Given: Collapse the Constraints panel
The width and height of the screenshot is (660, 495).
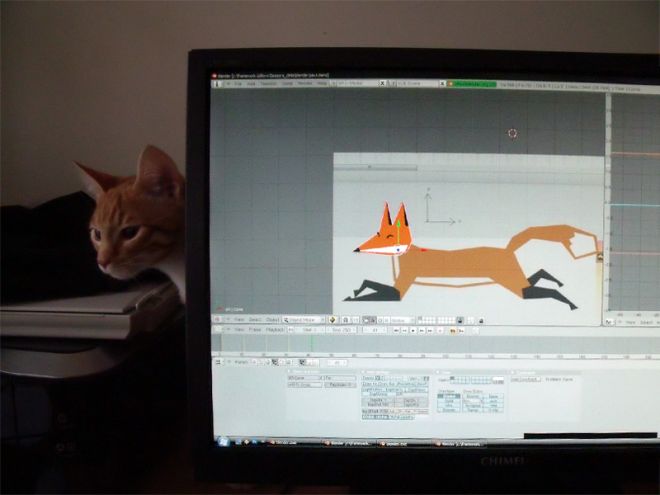Looking at the screenshot, I should point(512,372).
